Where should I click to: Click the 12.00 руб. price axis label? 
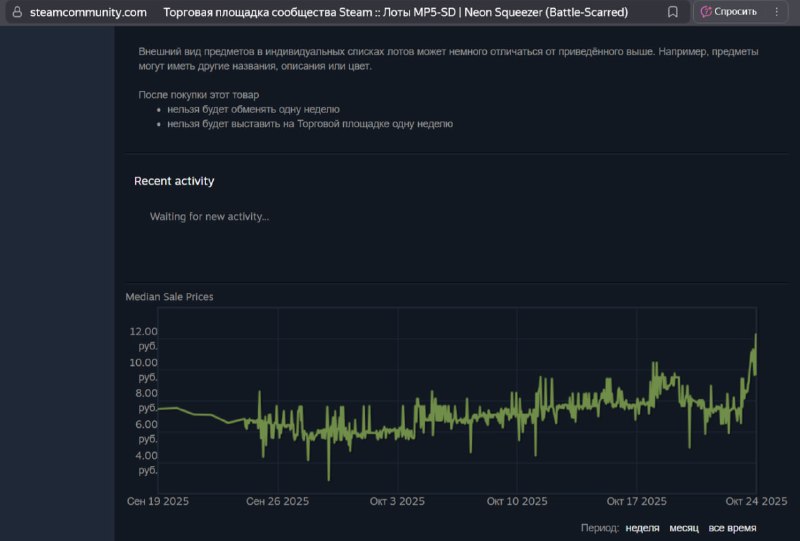point(143,338)
